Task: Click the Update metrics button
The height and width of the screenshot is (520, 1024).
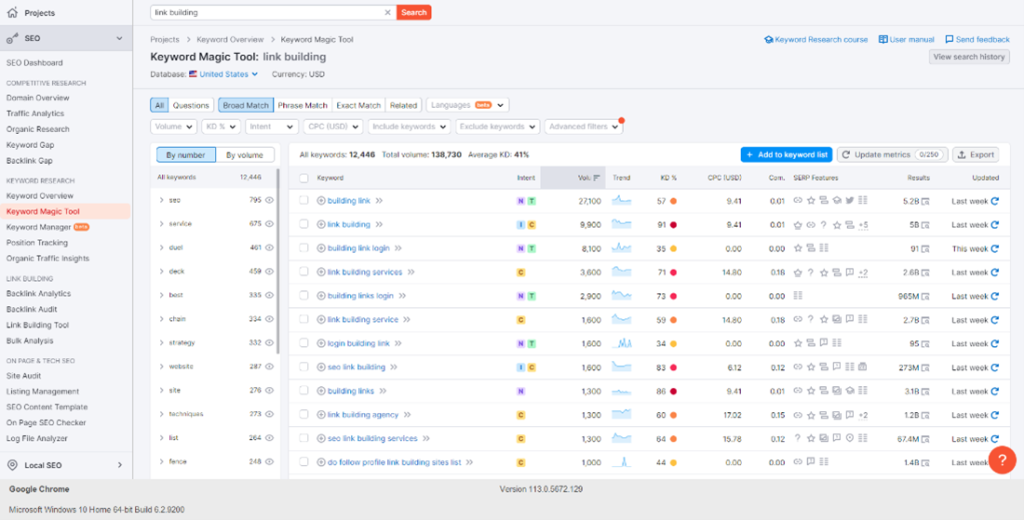Action: pos(893,155)
